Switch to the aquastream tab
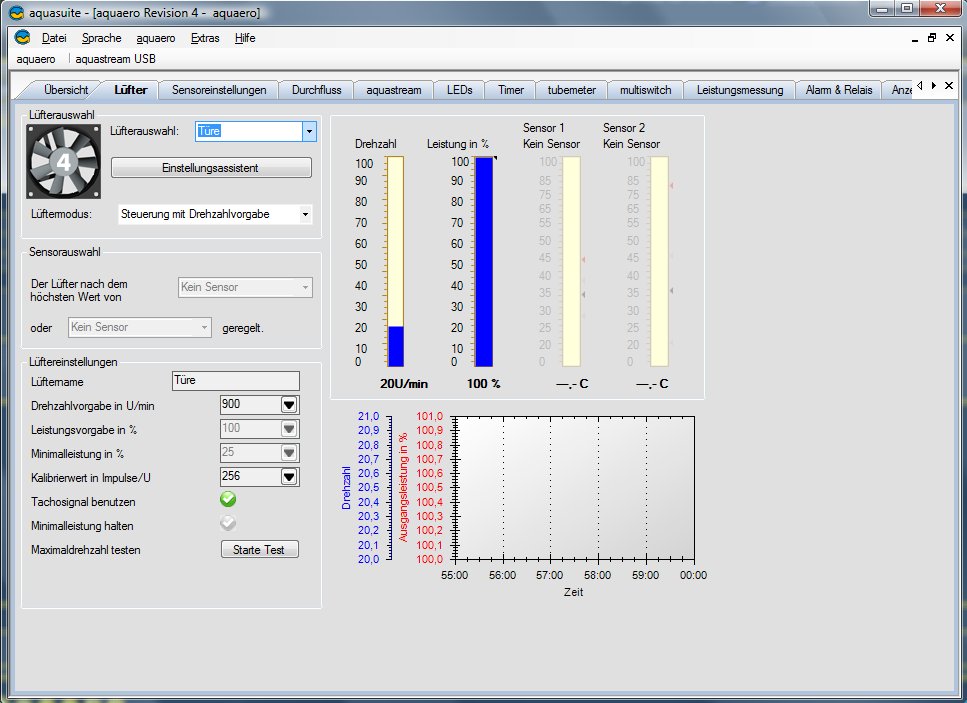 (x=393, y=90)
